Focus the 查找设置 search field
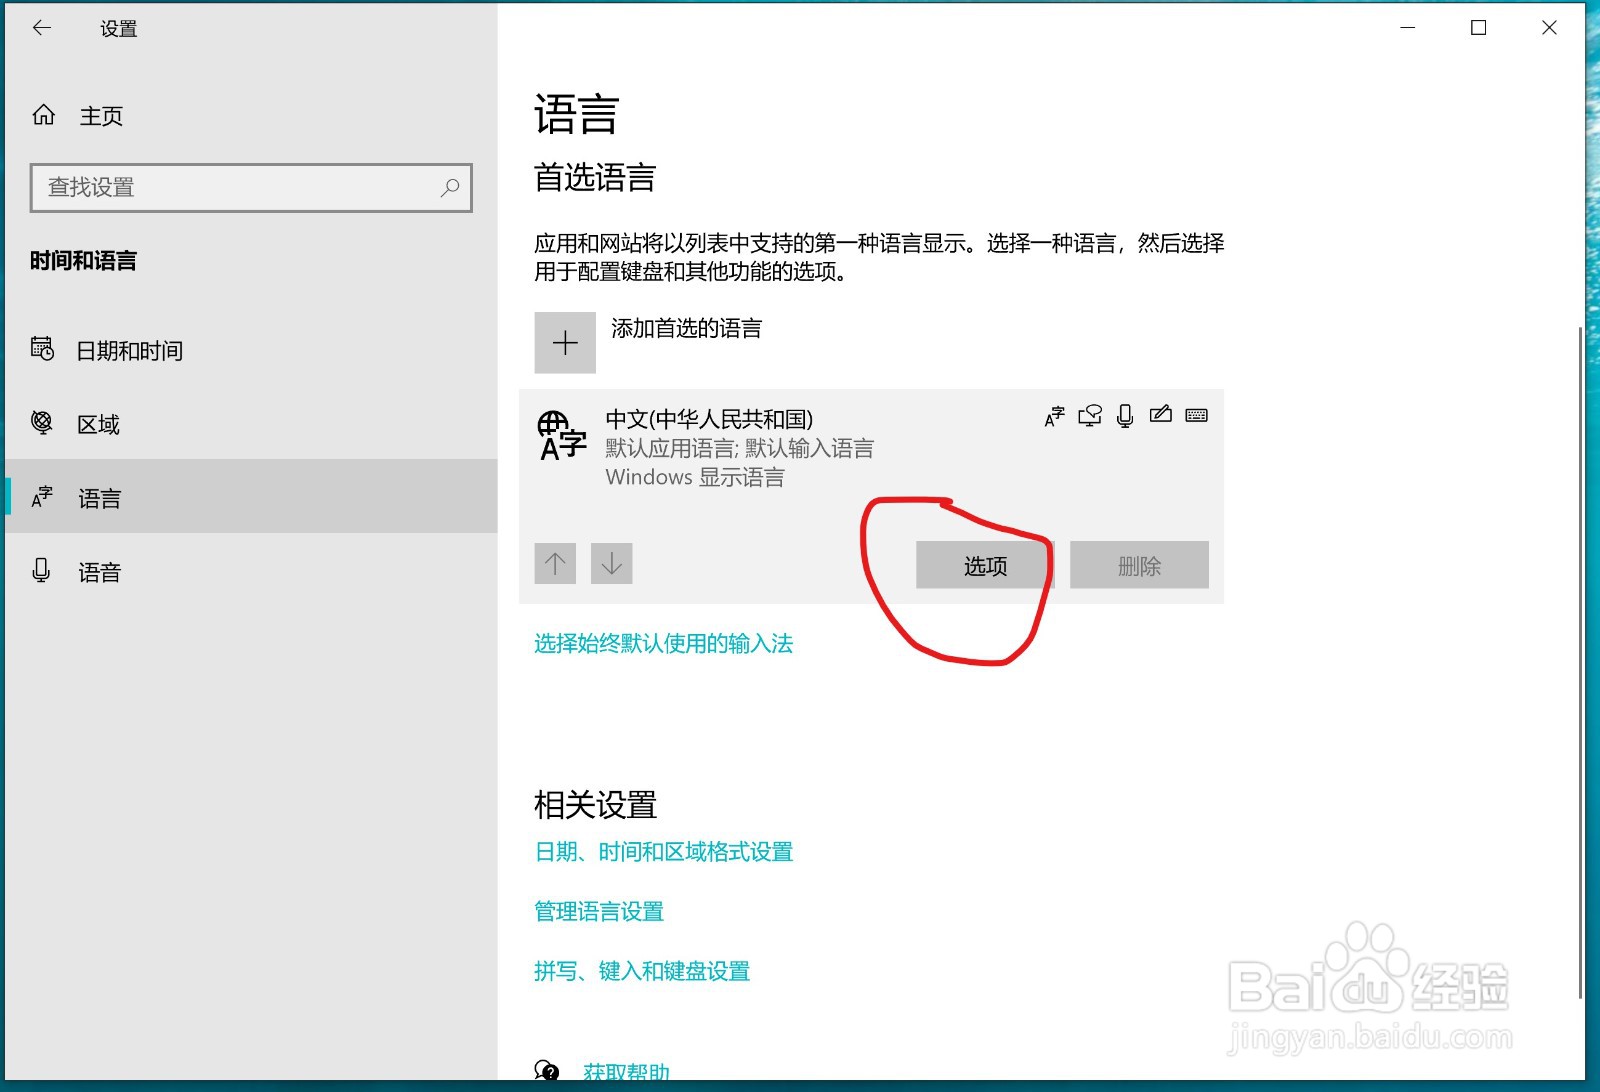1600x1092 pixels. click(251, 188)
